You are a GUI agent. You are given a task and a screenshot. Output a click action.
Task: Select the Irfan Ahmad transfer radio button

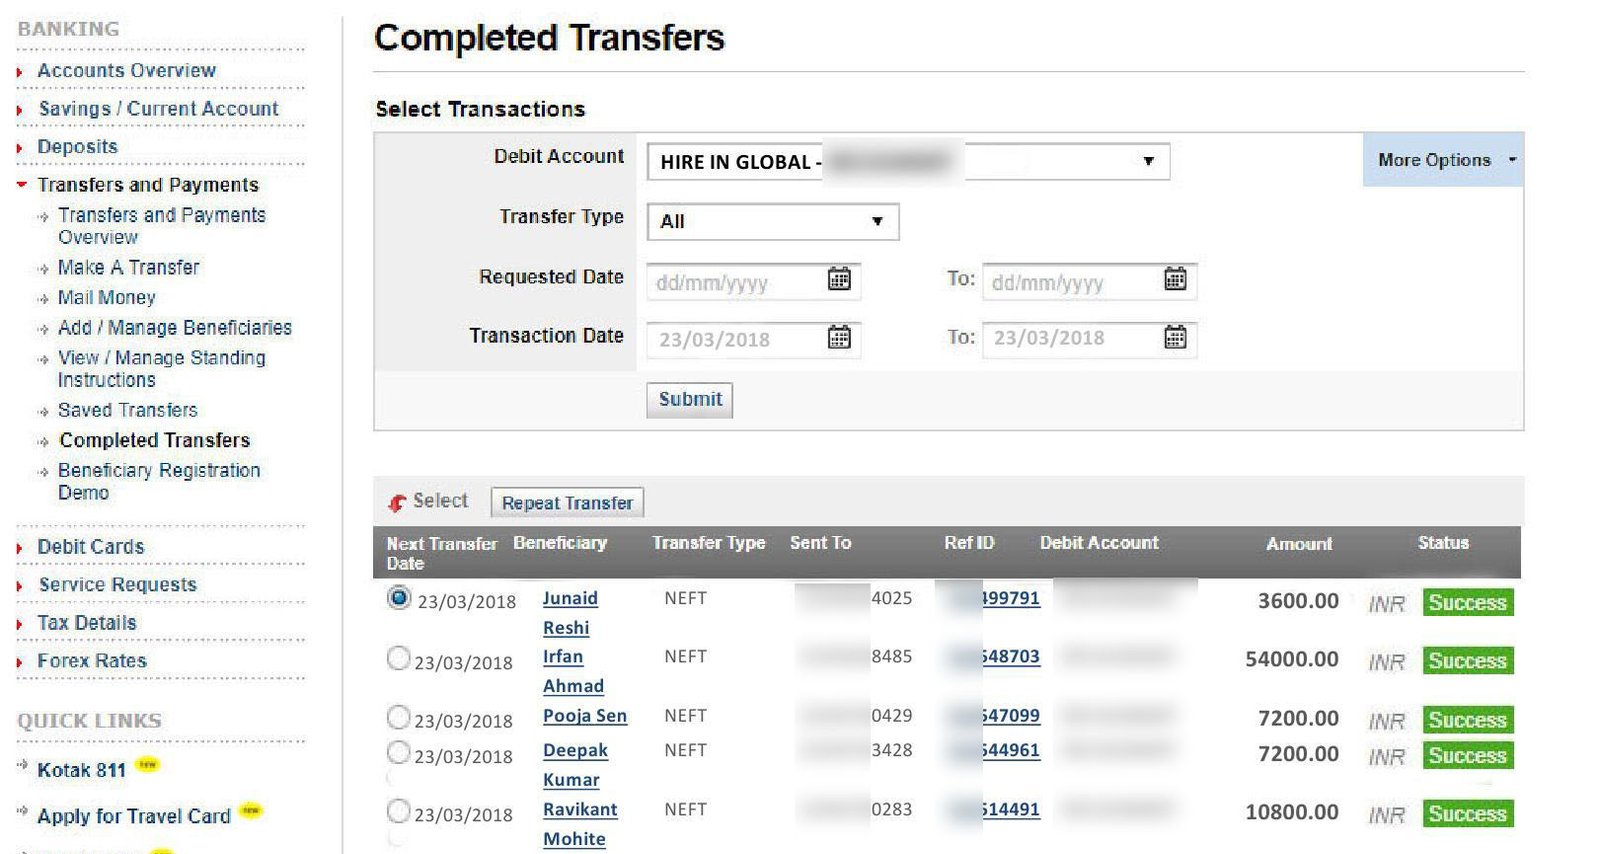coord(398,658)
